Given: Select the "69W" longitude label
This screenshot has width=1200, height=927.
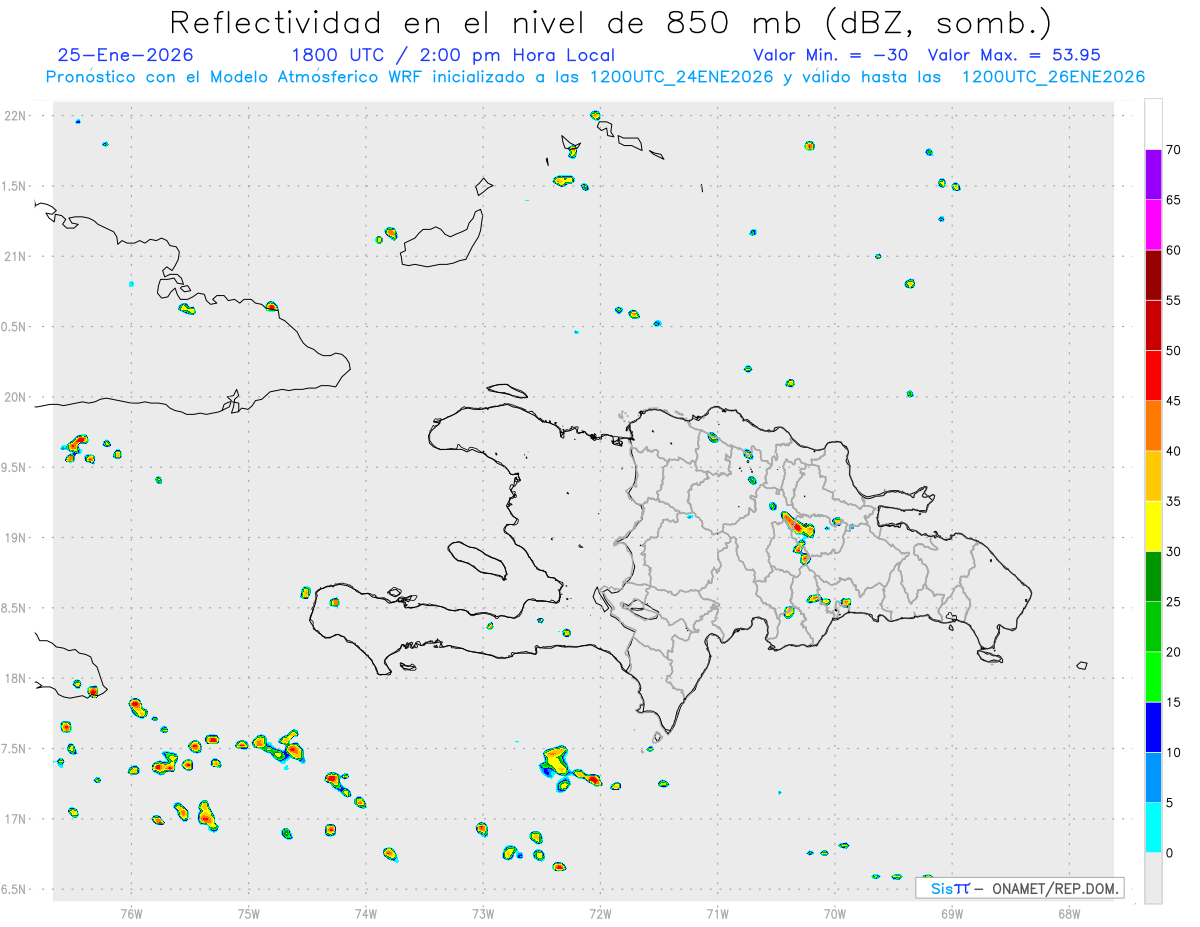Looking at the screenshot, I should pyautogui.click(x=952, y=913).
